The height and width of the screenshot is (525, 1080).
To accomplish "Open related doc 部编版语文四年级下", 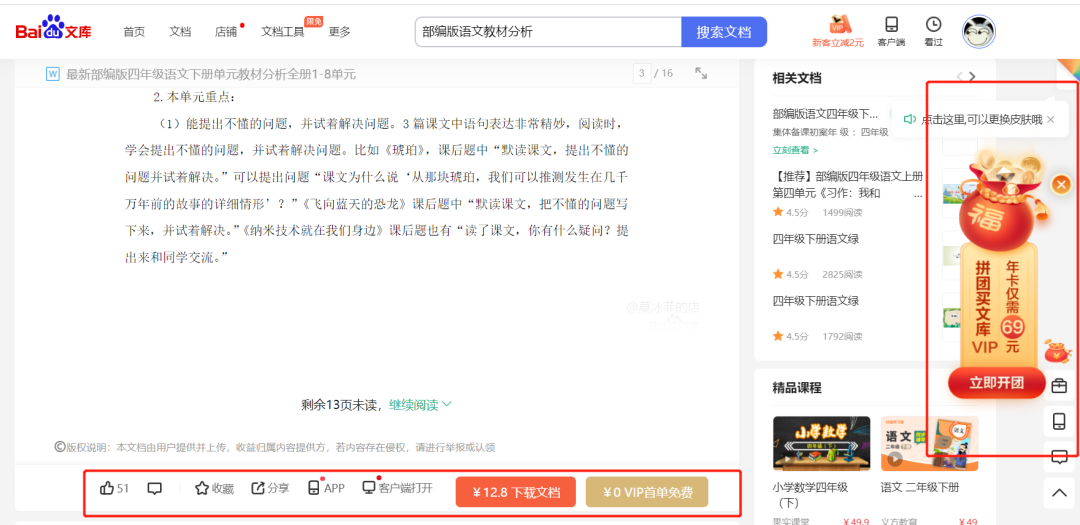I will 825,114.
